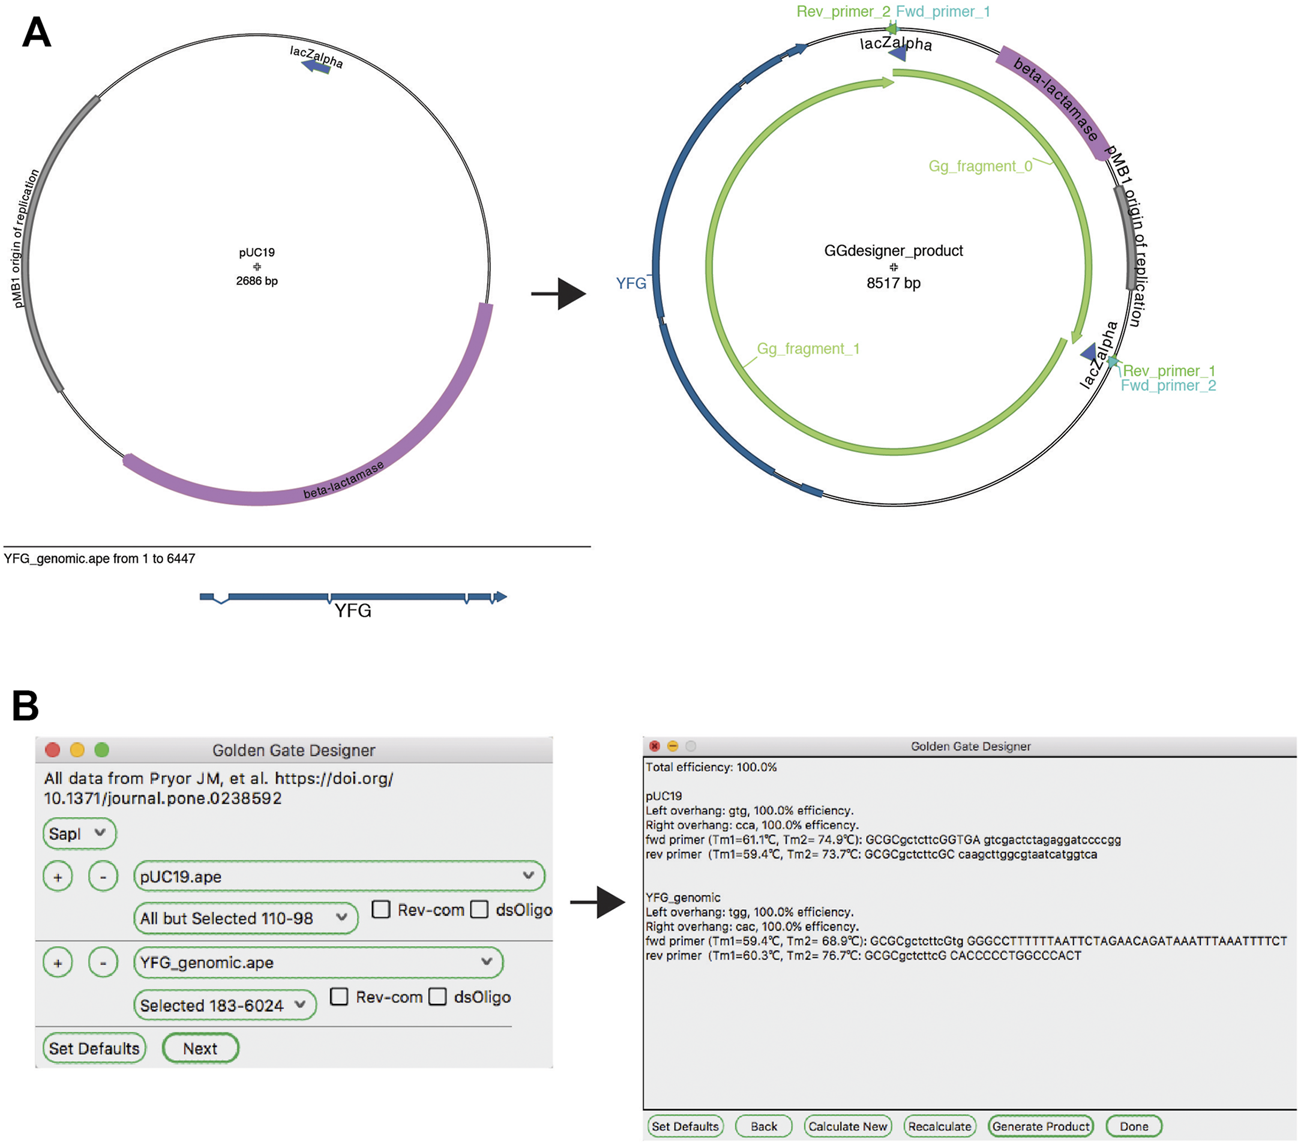Click the lacZalpha arrow on the pUC19 map
Screen dimensions: 1301x1145
[316, 66]
